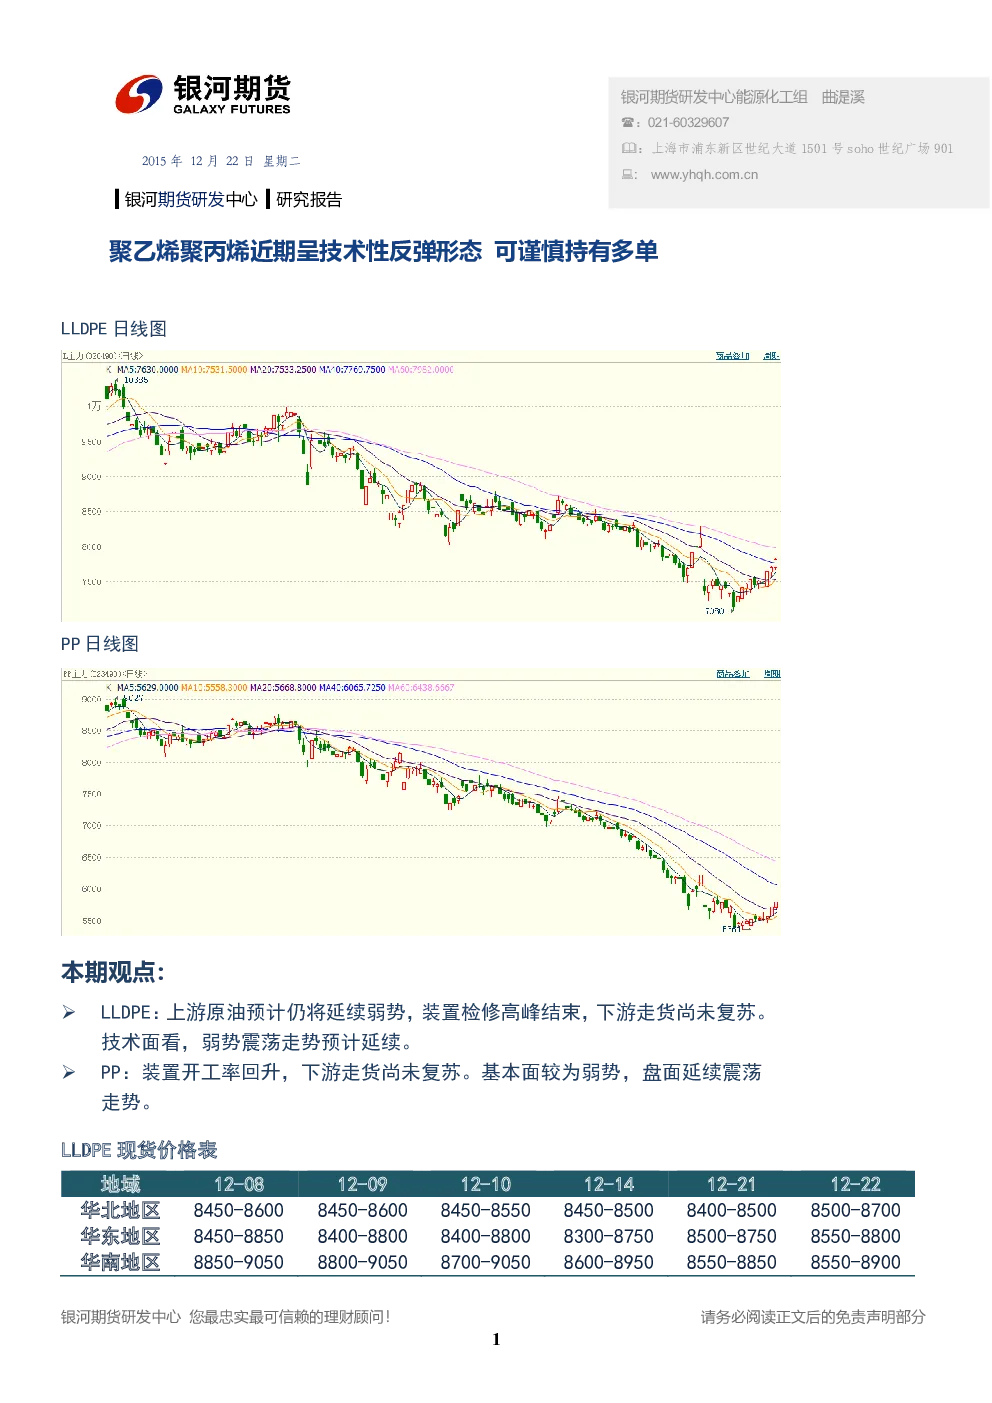This screenshot has width=992, height=1403.
Task: Click the telephone icon beside 021-60329607
Action: 628,123
